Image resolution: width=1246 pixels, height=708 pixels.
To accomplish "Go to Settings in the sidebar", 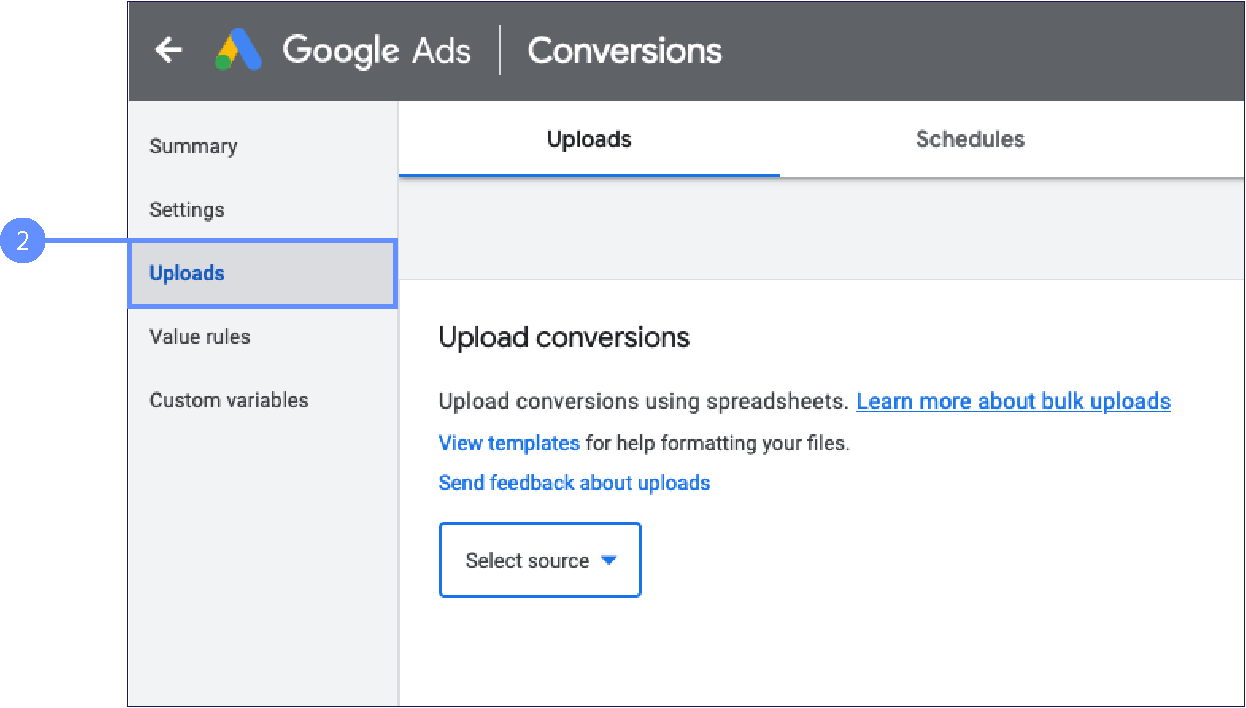I will coord(187,210).
